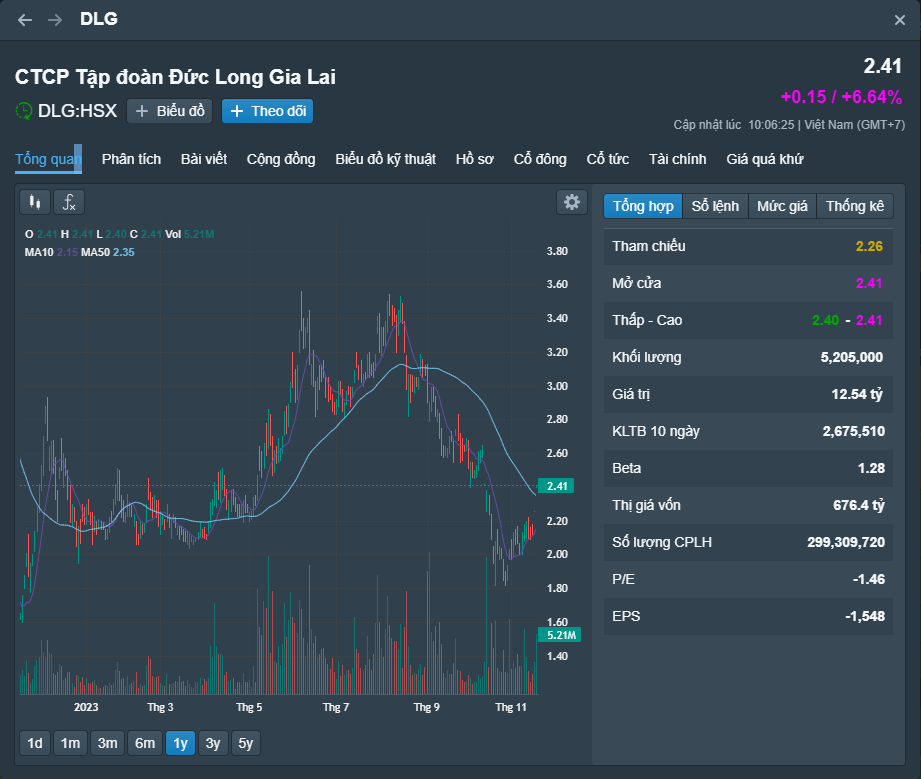Click the MA10 indicator legend

point(51,252)
